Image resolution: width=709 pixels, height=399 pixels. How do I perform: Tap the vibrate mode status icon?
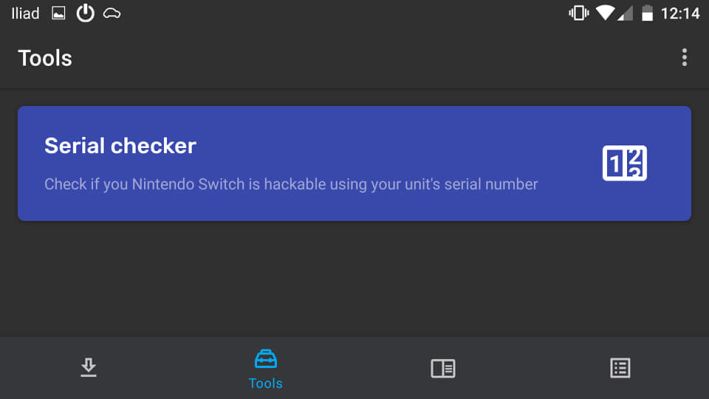[579, 13]
